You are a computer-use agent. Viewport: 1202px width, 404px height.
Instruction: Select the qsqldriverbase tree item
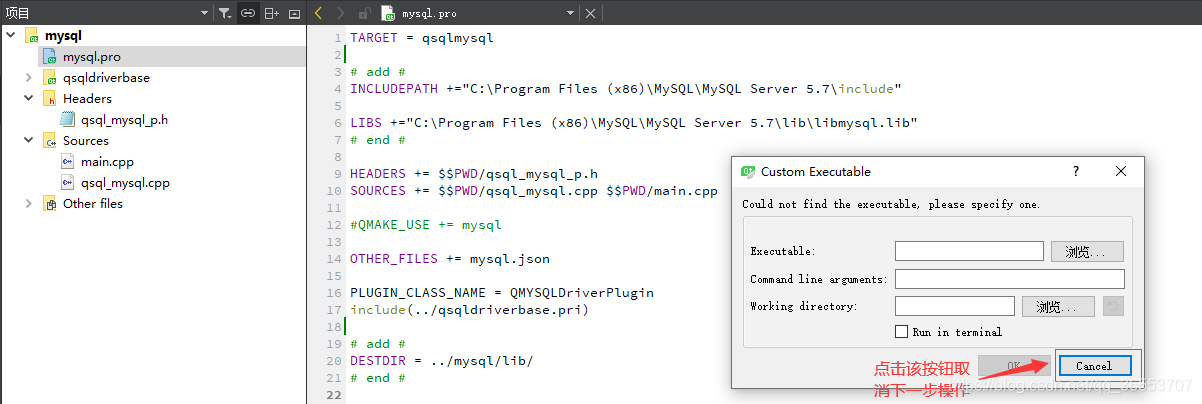(x=106, y=77)
